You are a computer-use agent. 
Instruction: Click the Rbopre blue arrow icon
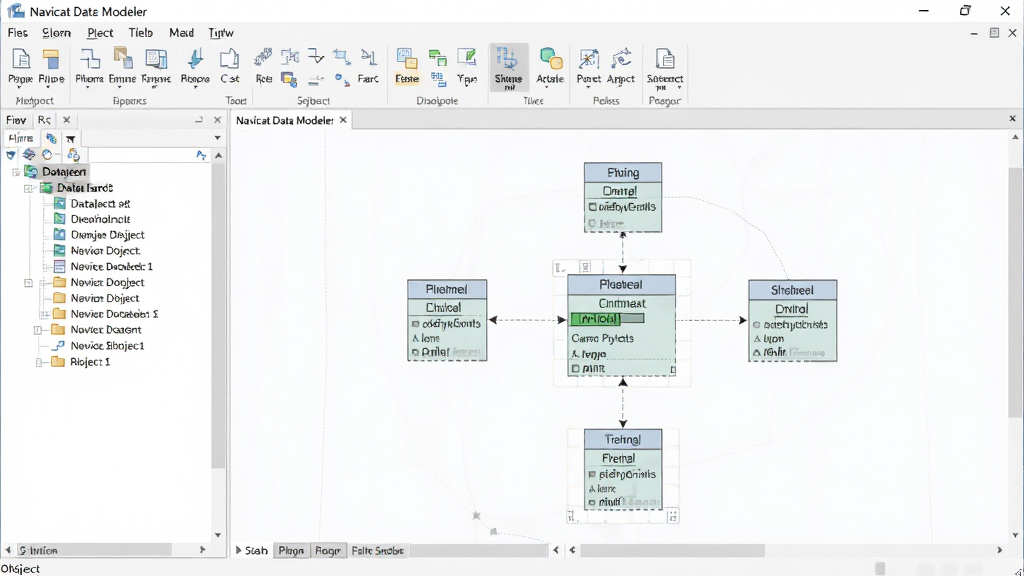195,59
